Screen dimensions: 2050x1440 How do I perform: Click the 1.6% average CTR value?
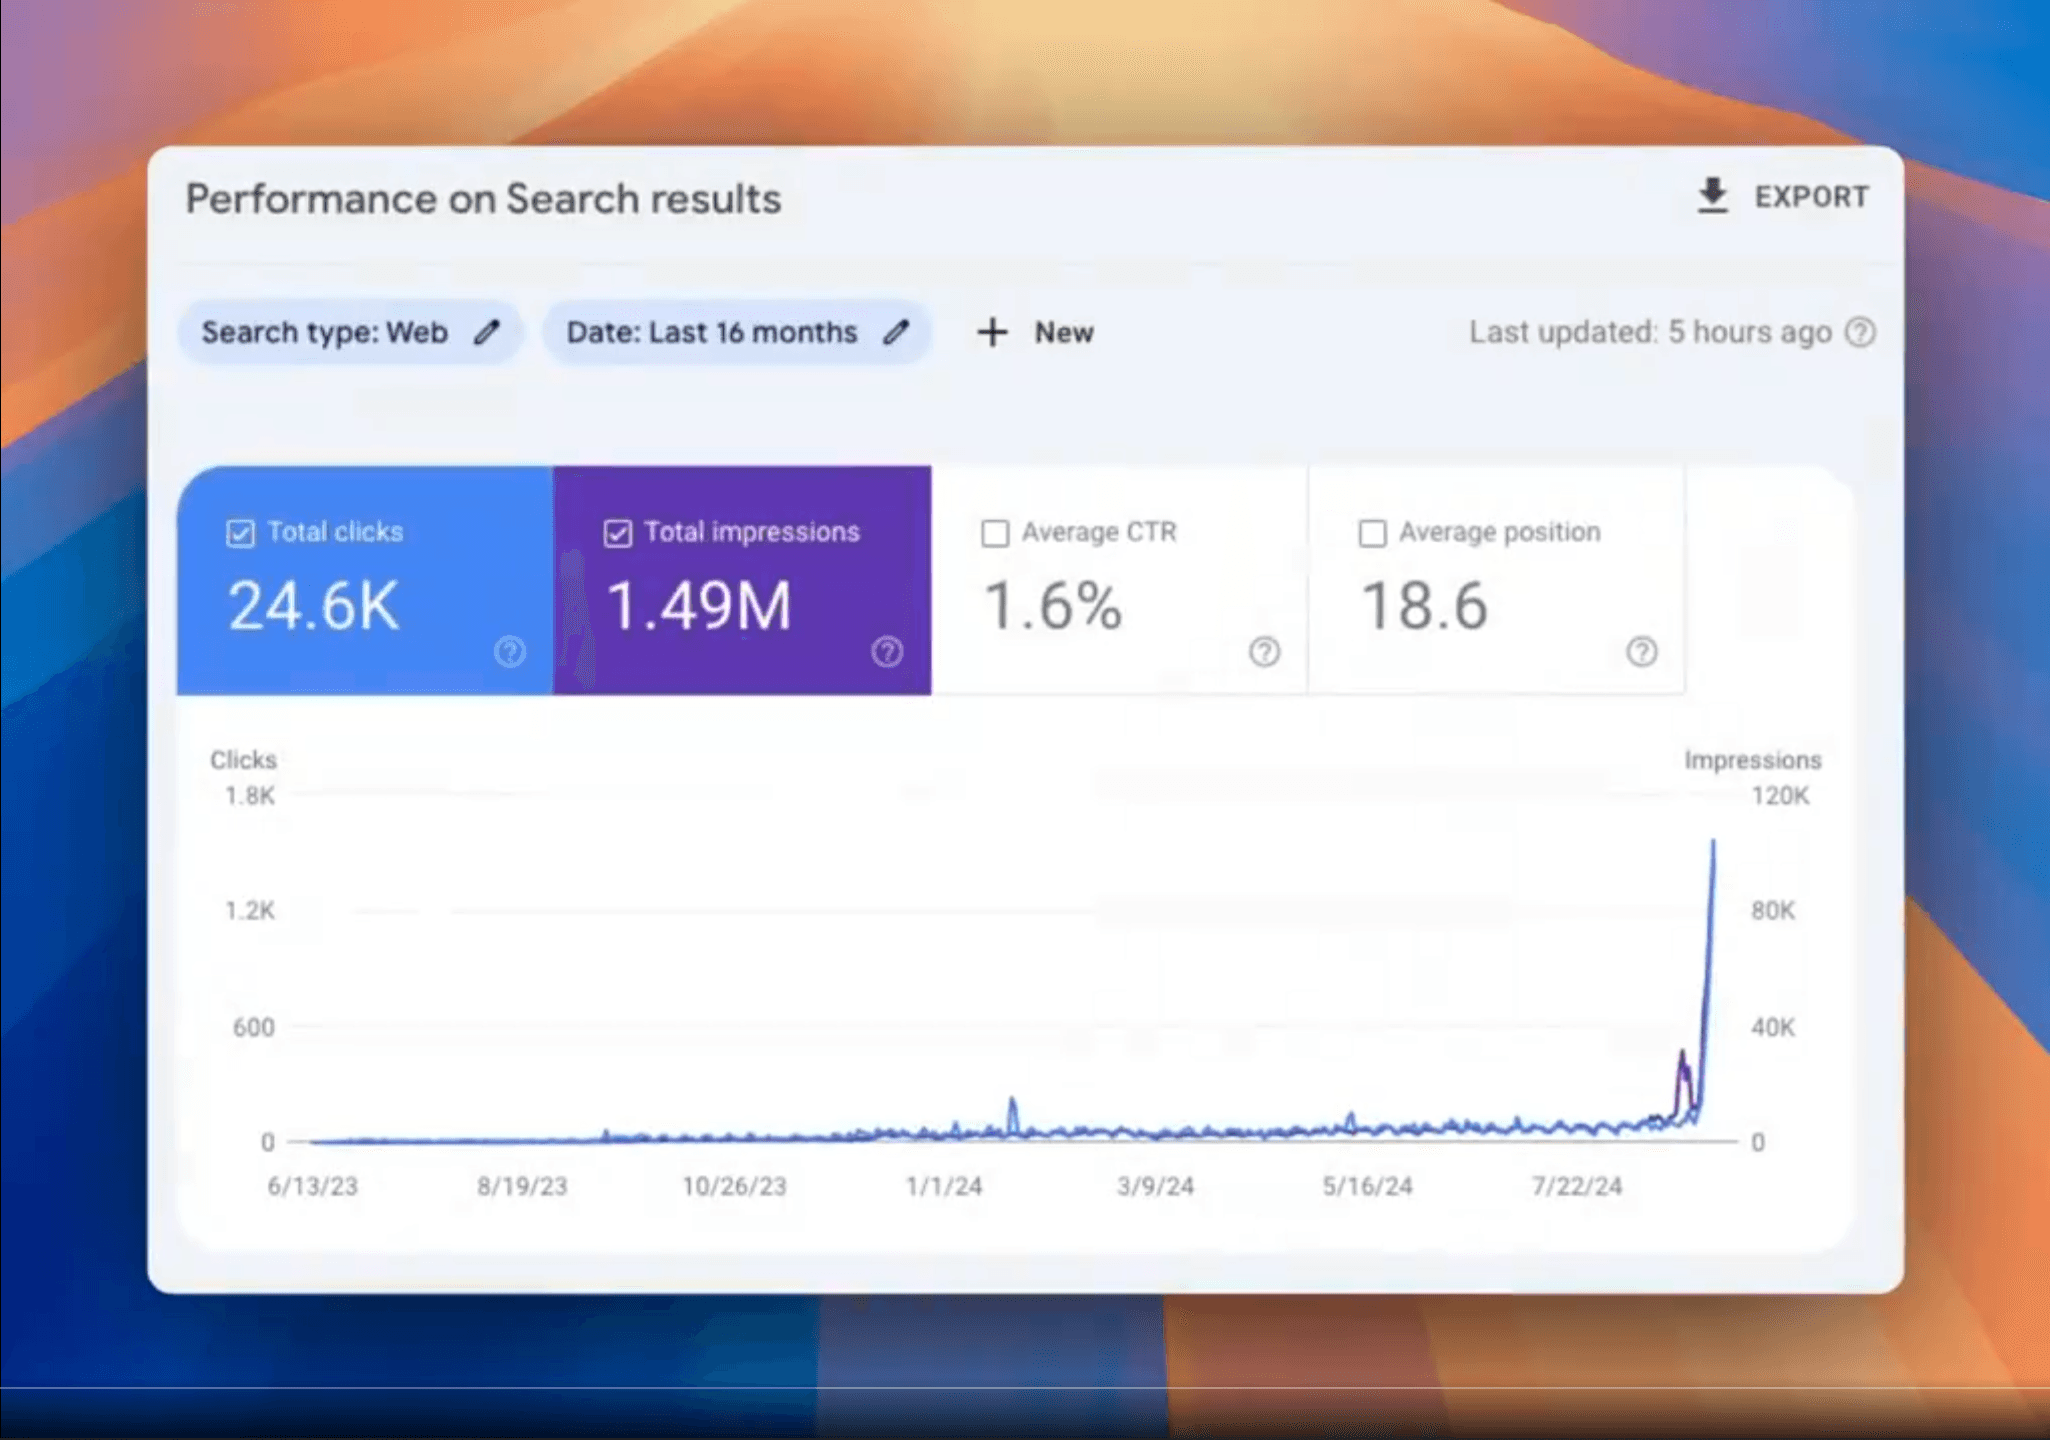pos(1053,606)
